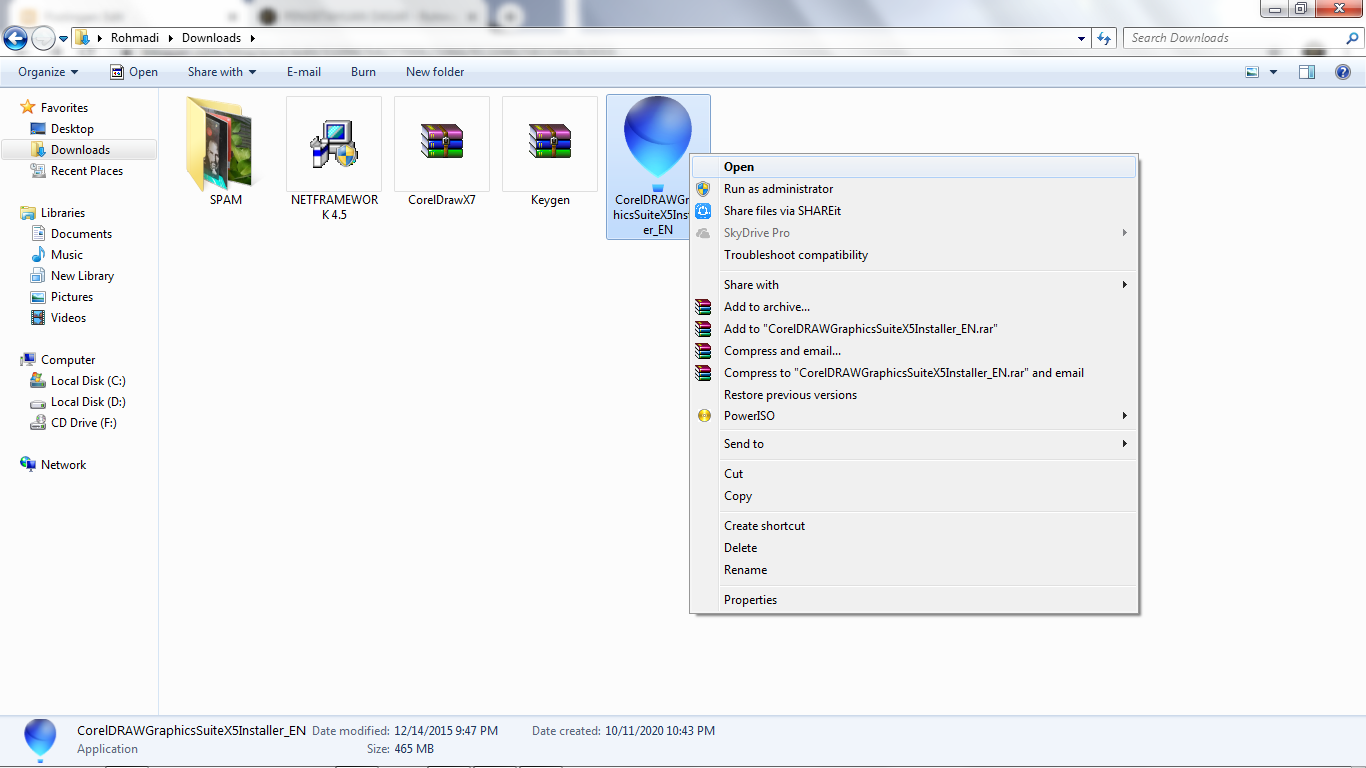The height and width of the screenshot is (768, 1366).
Task: Select Computer in the navigation pane
Action: 68,360
